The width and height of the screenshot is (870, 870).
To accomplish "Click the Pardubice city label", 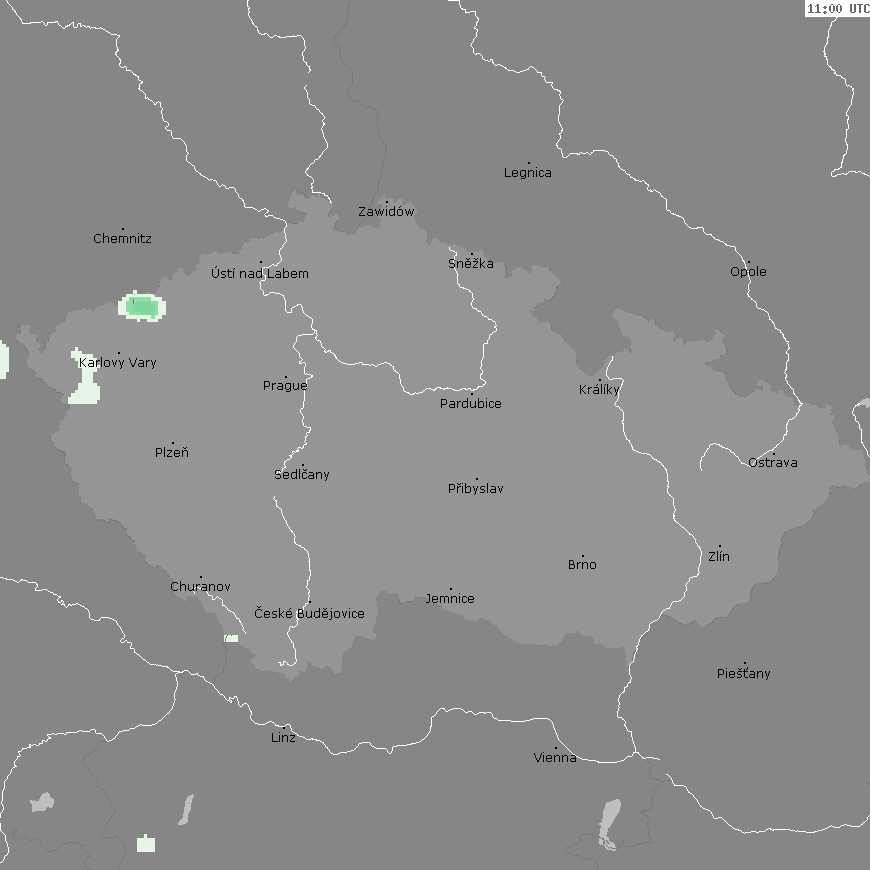I will pyautogui.click(x=471, y=404).
